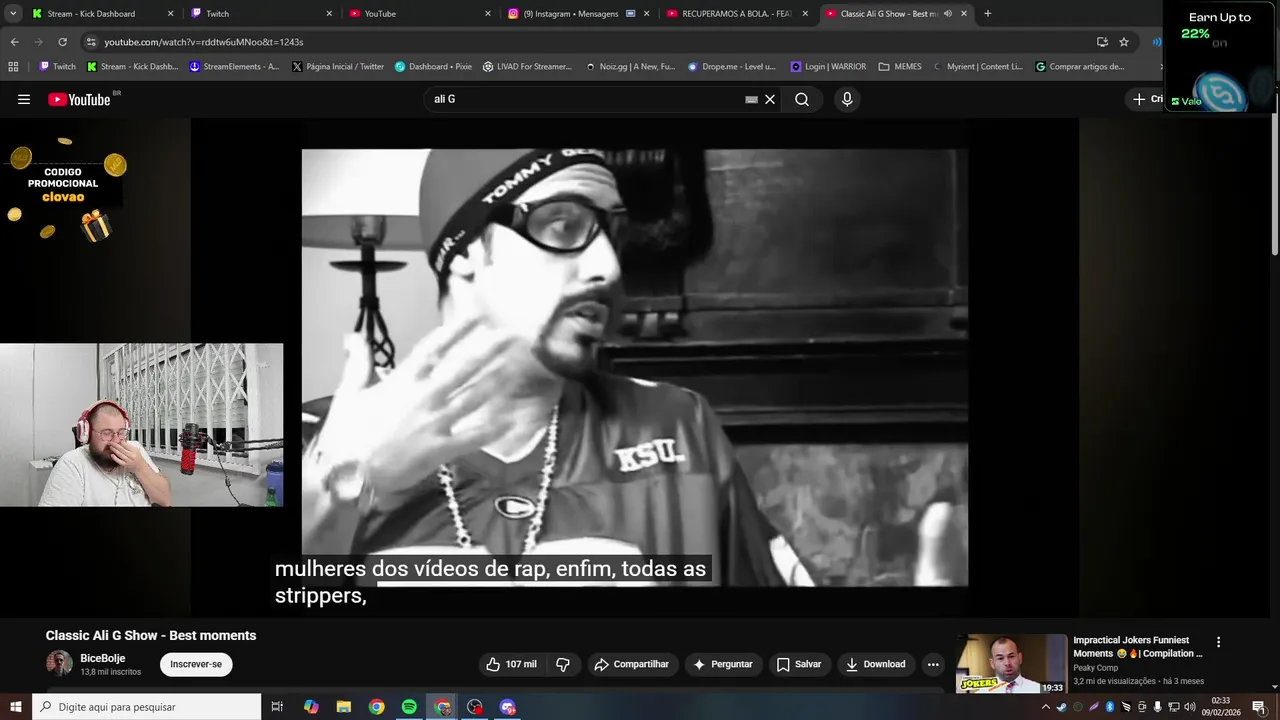View site information in address bar
Screen dimensions: 1280x720
(x=91, y=42)
